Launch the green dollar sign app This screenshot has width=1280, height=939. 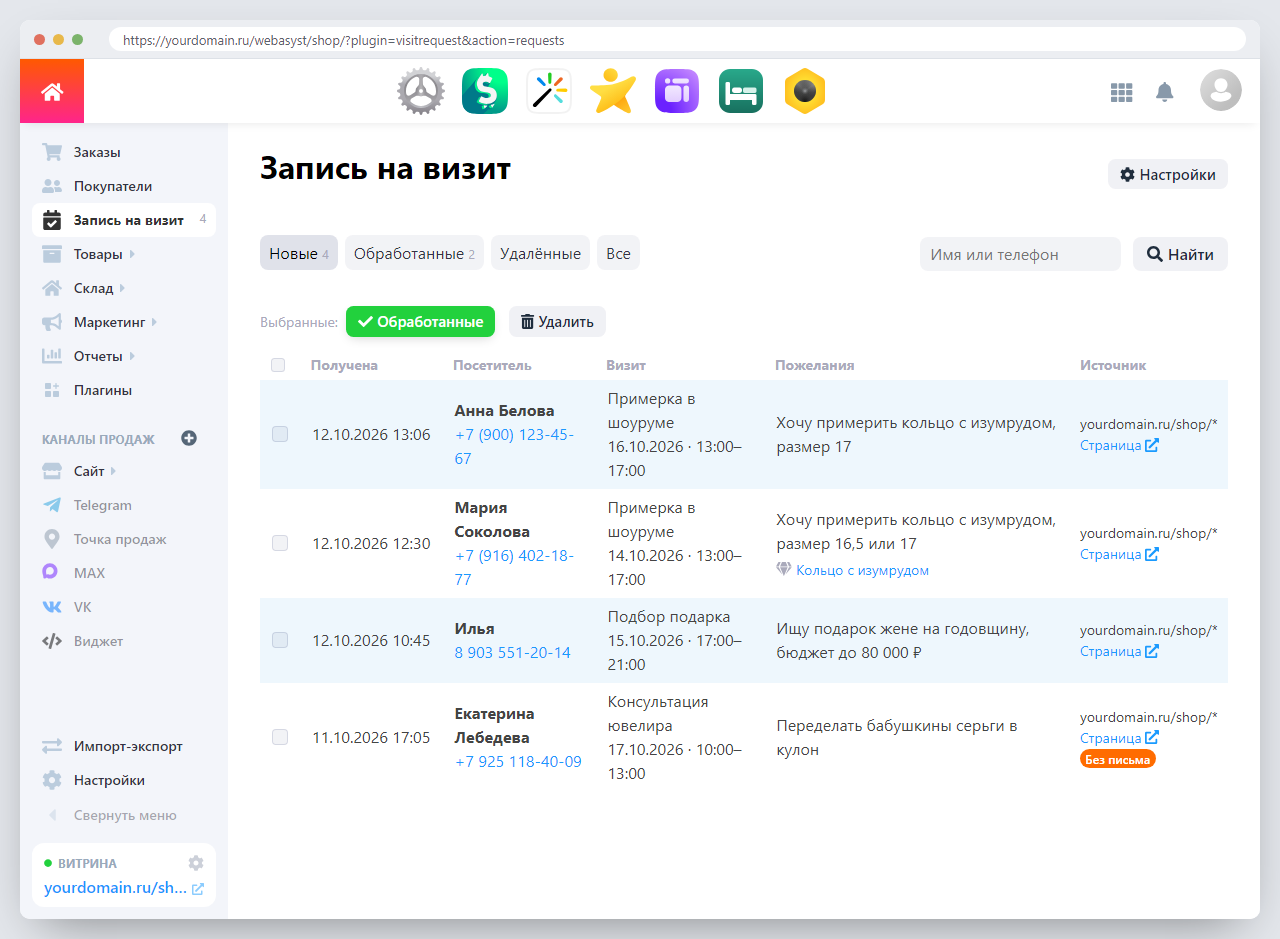pos(485,92)
